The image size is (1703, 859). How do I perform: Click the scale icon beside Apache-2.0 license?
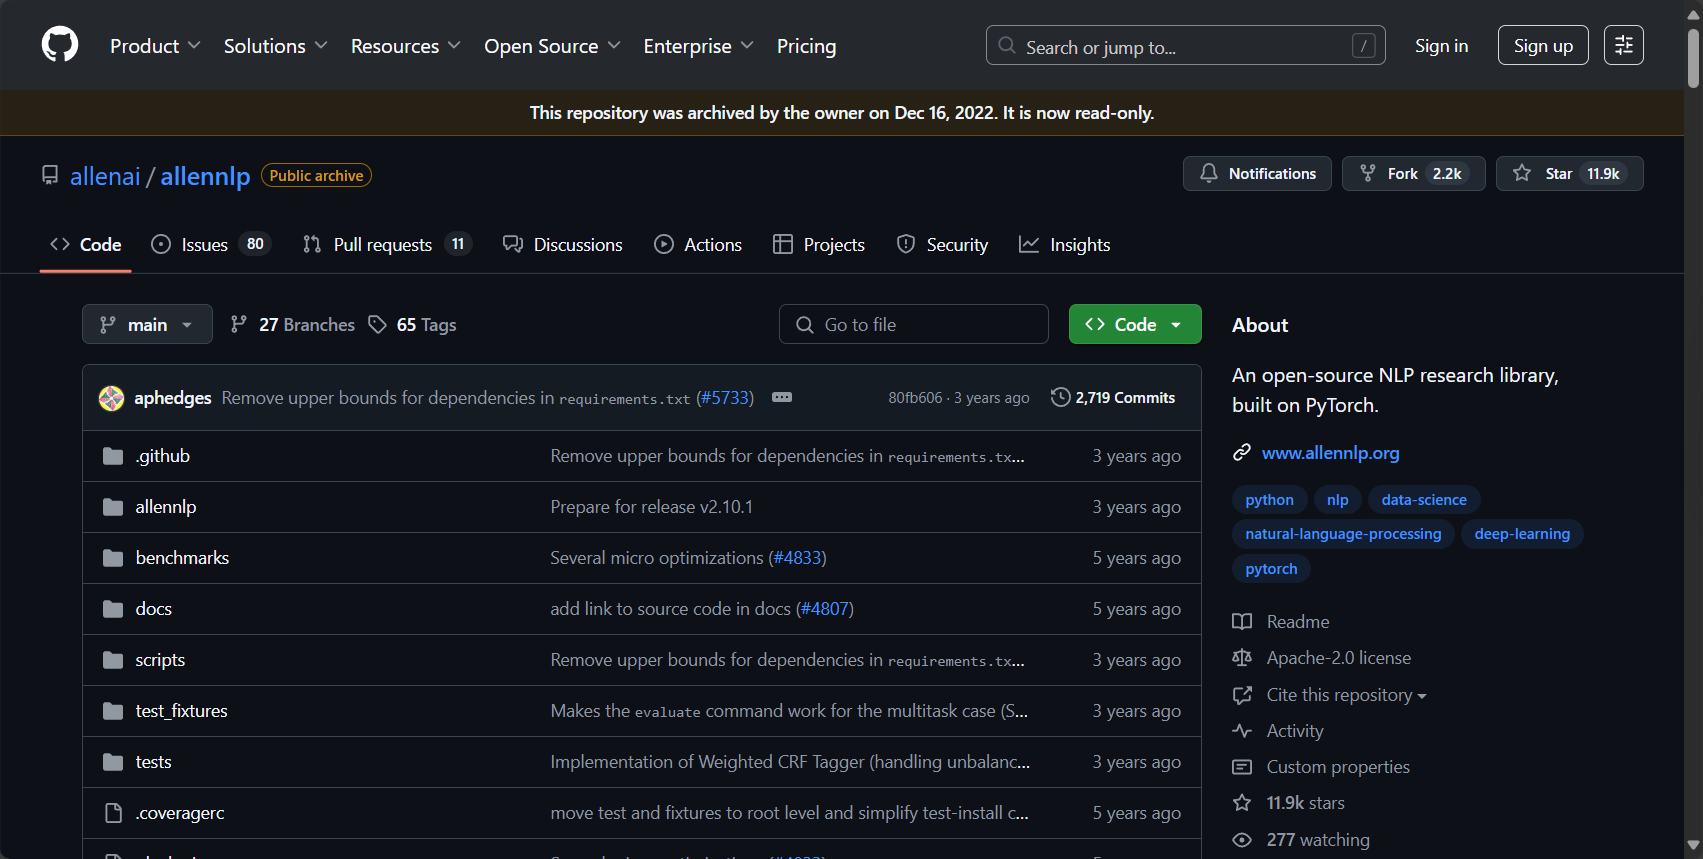coord(1242,658)
